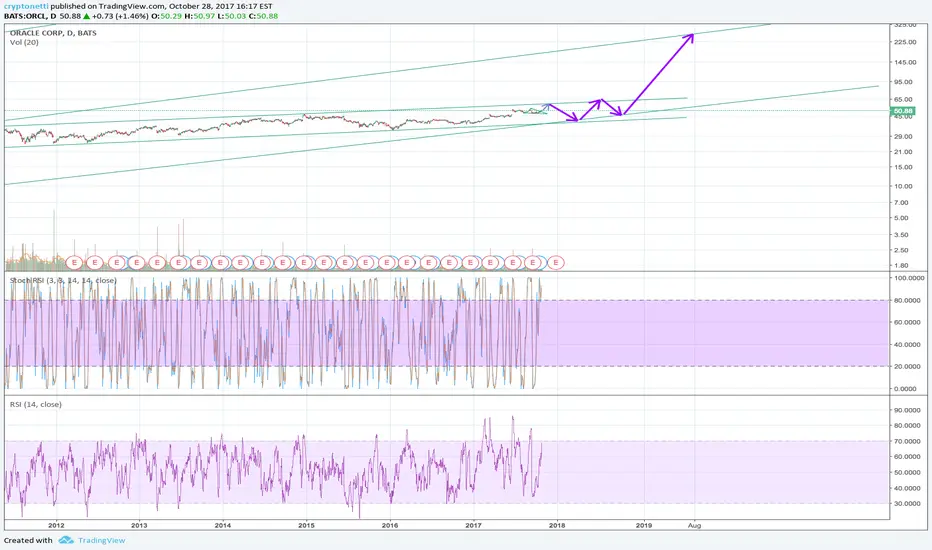Click the 2012 time axis label
The width and height of the screenshot is (932, 550).
point(56,525)
